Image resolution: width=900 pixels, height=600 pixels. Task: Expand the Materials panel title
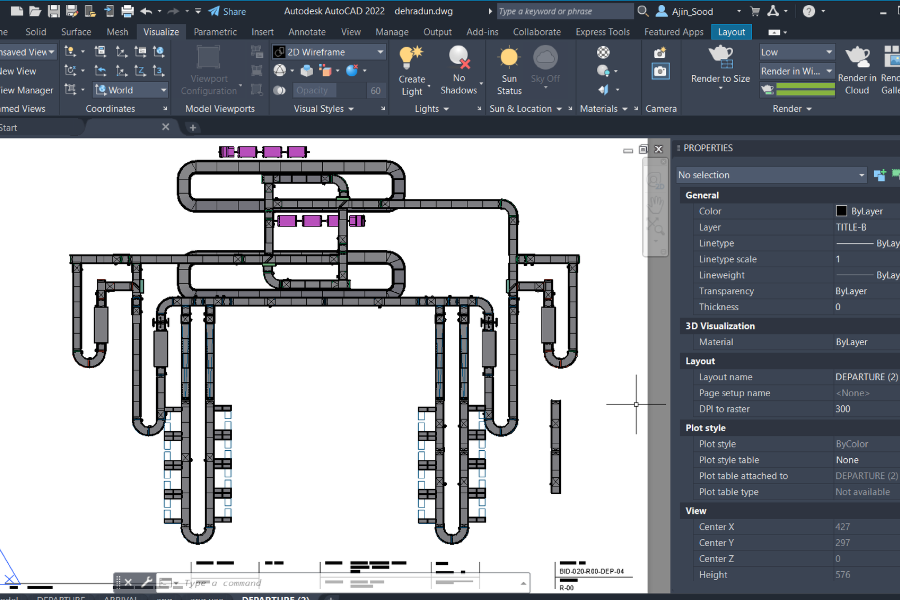click(x=603, y=109)
